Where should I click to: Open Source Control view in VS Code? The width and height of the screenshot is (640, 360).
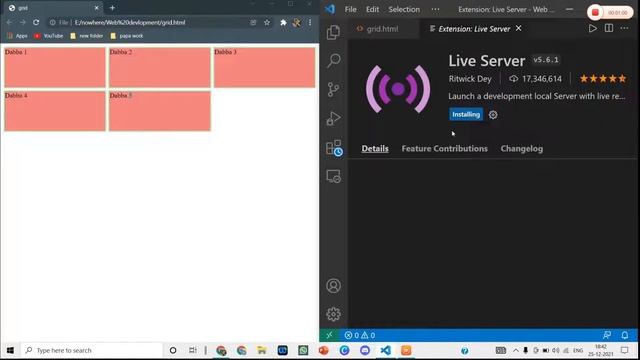point(333,89)
